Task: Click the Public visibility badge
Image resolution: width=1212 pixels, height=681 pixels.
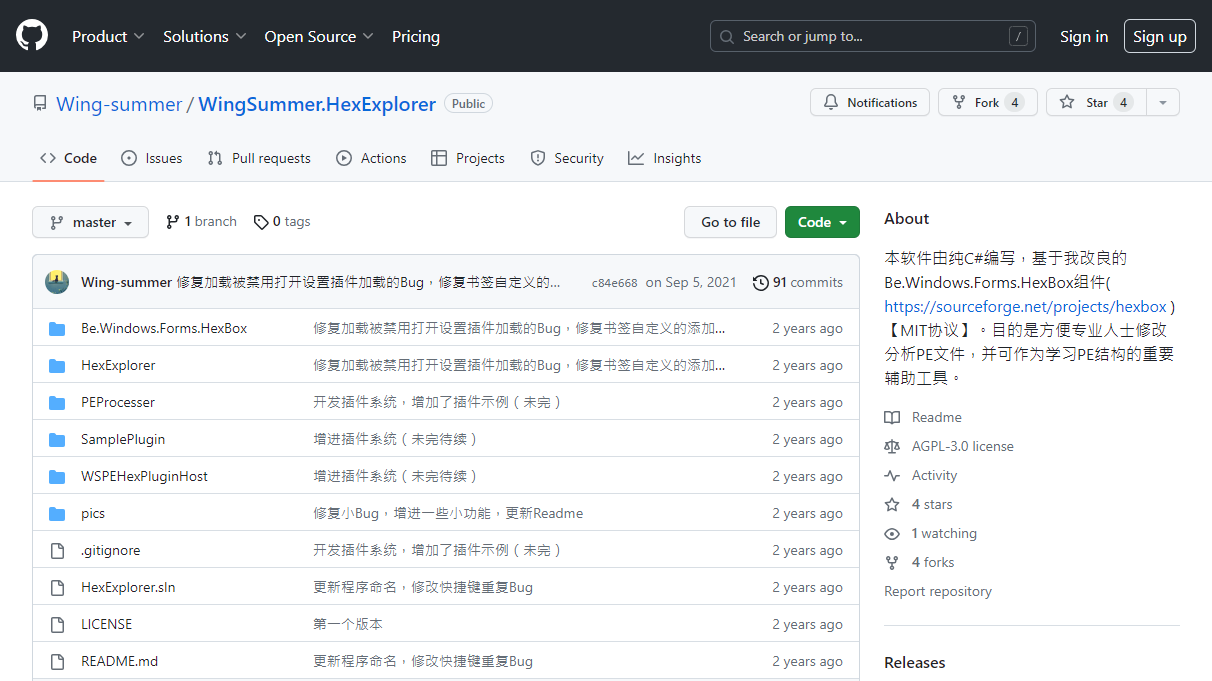Action: (468, 103)
